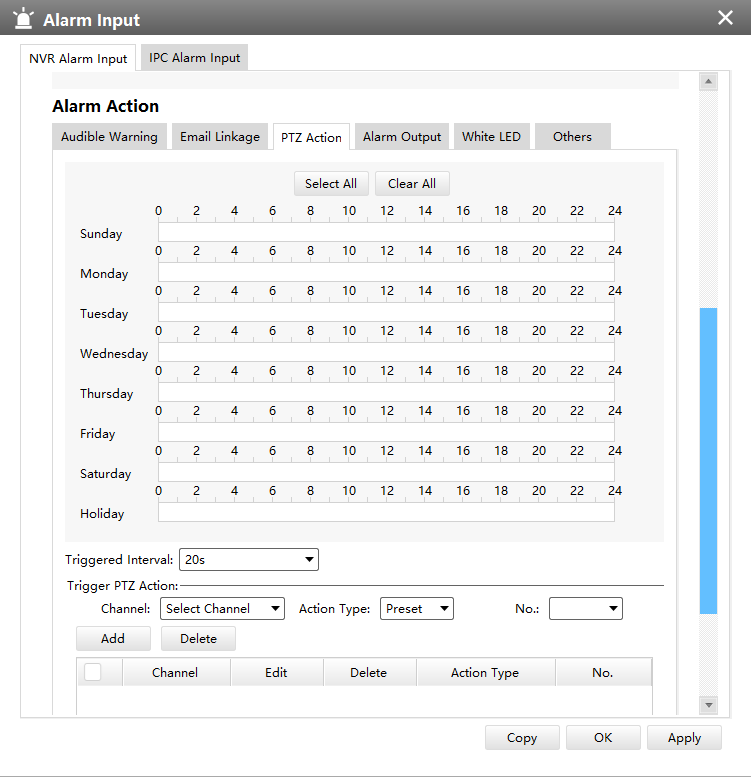This screenshot has height=777, width=751.
Task: Click the Add PTZ action button
Action: pos(113,638)
